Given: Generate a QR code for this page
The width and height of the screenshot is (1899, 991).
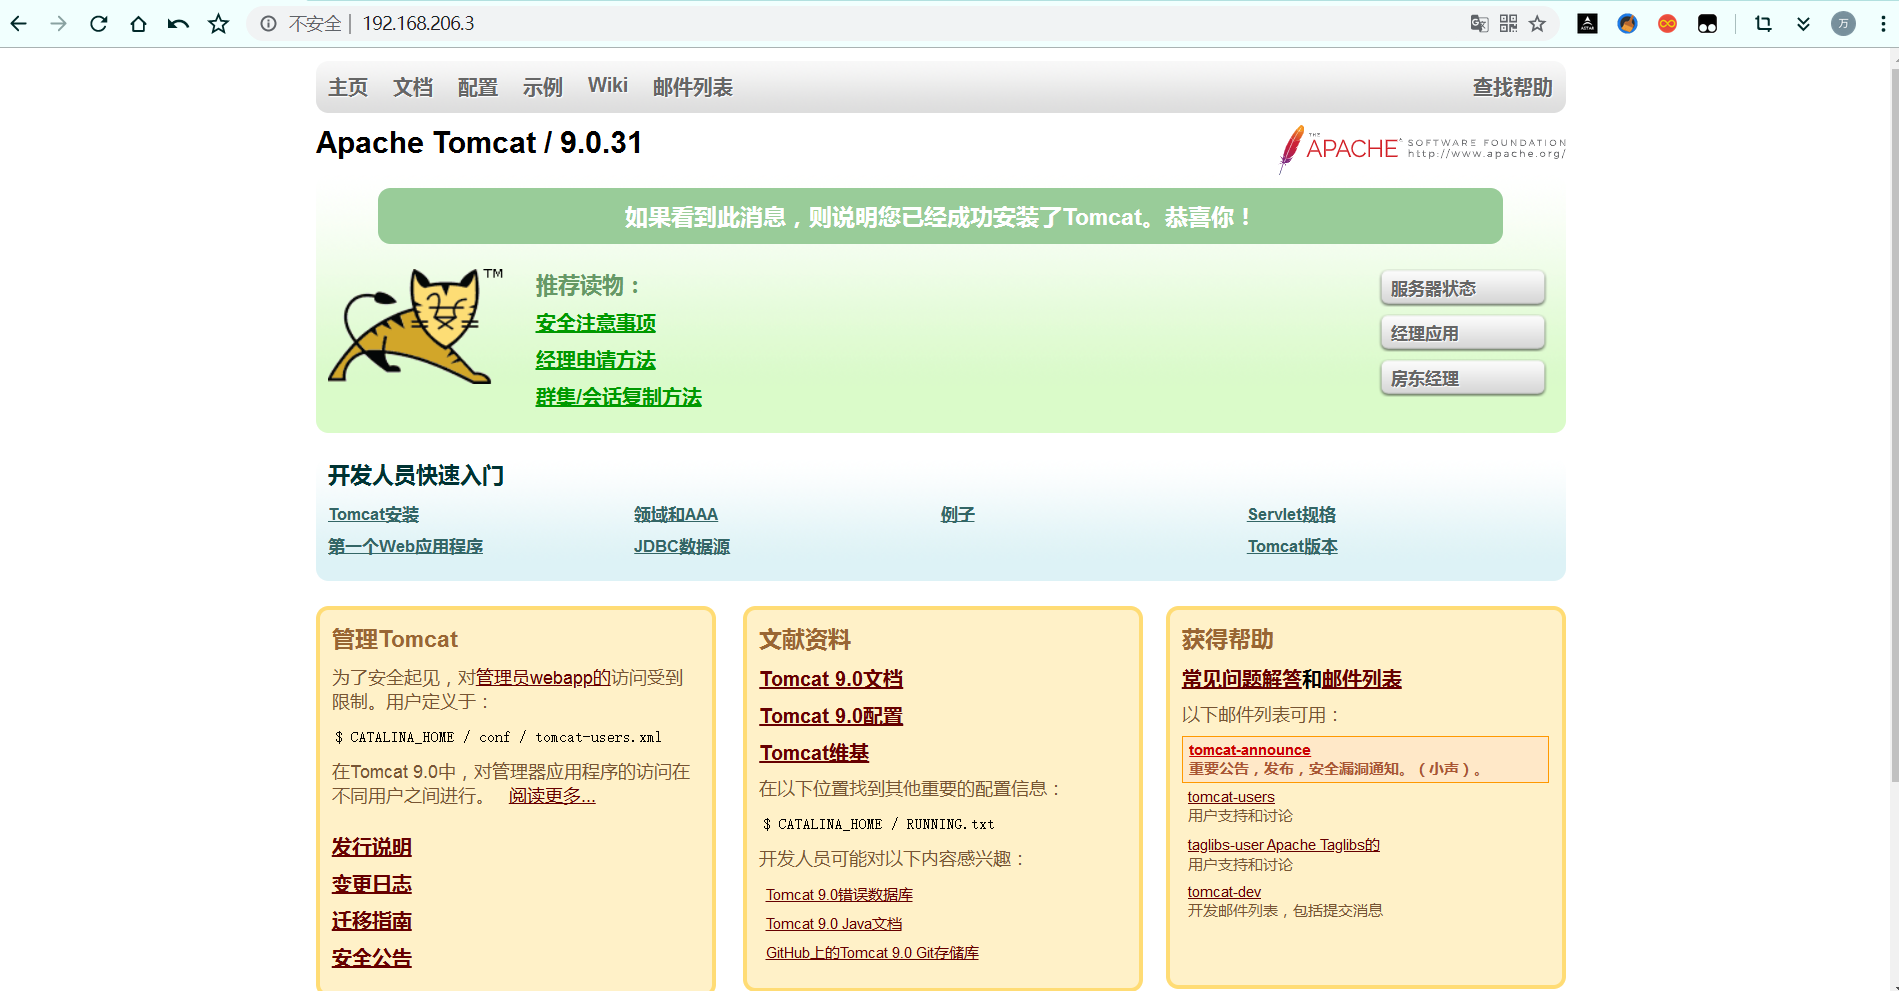Looking at the screenshot, I should coord(1508,24).
